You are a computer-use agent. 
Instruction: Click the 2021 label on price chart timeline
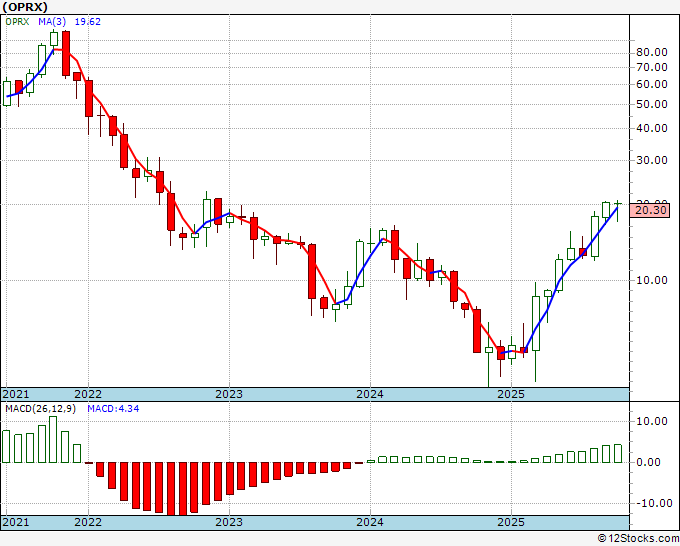[x=16, y=394]
